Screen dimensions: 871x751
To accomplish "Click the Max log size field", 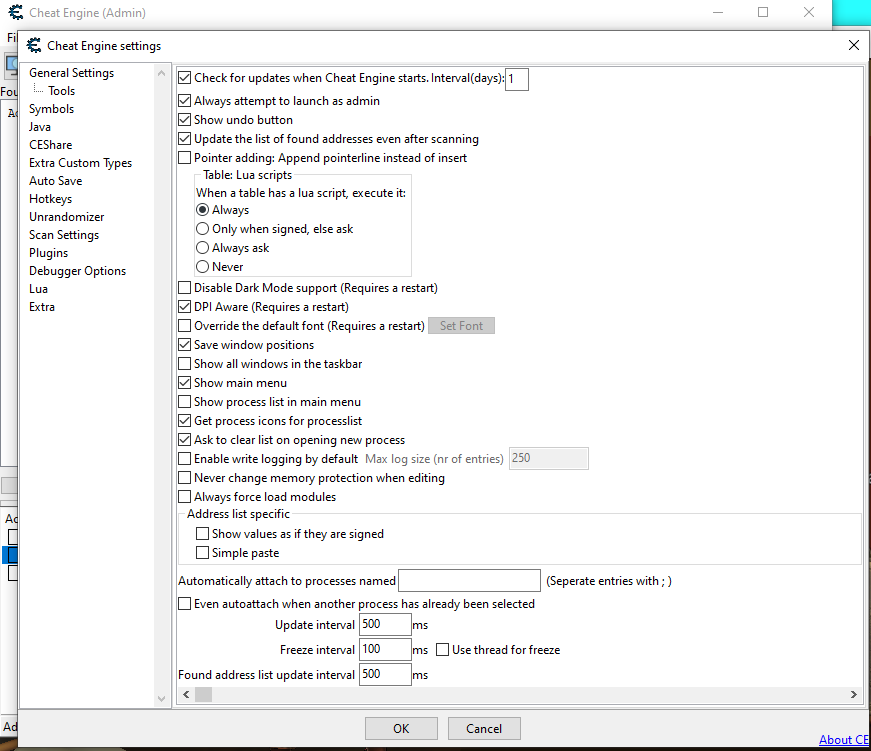I will (x=549, y=458).
